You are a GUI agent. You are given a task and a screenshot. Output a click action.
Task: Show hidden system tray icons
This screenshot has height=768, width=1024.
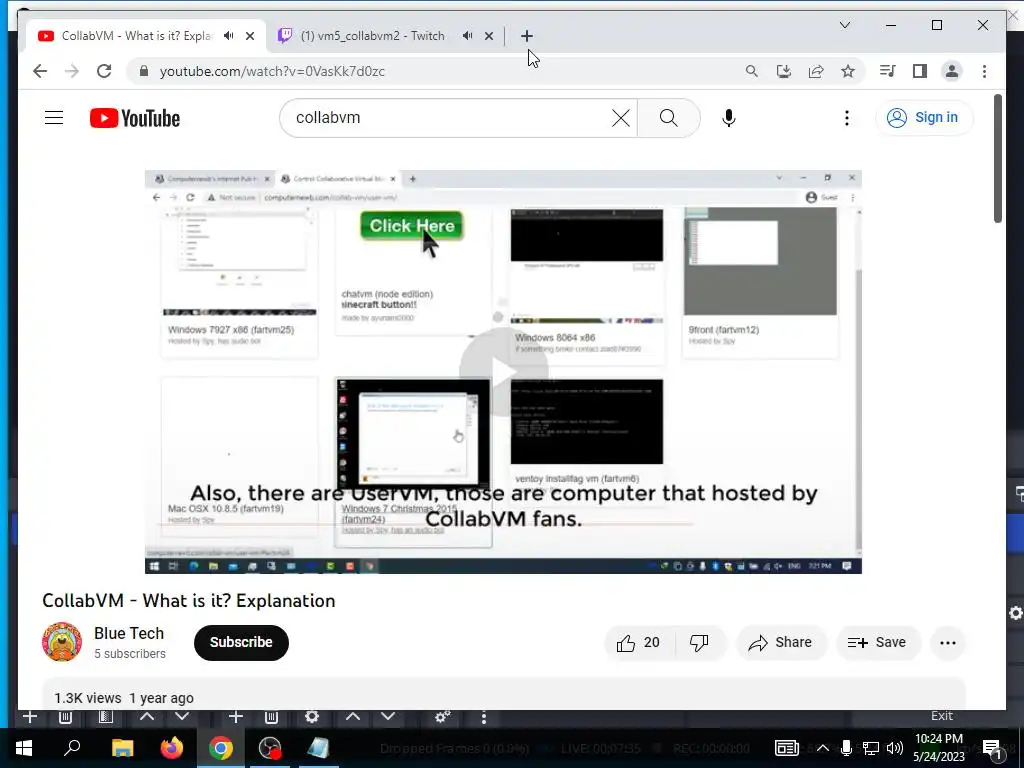pos(823,748)
